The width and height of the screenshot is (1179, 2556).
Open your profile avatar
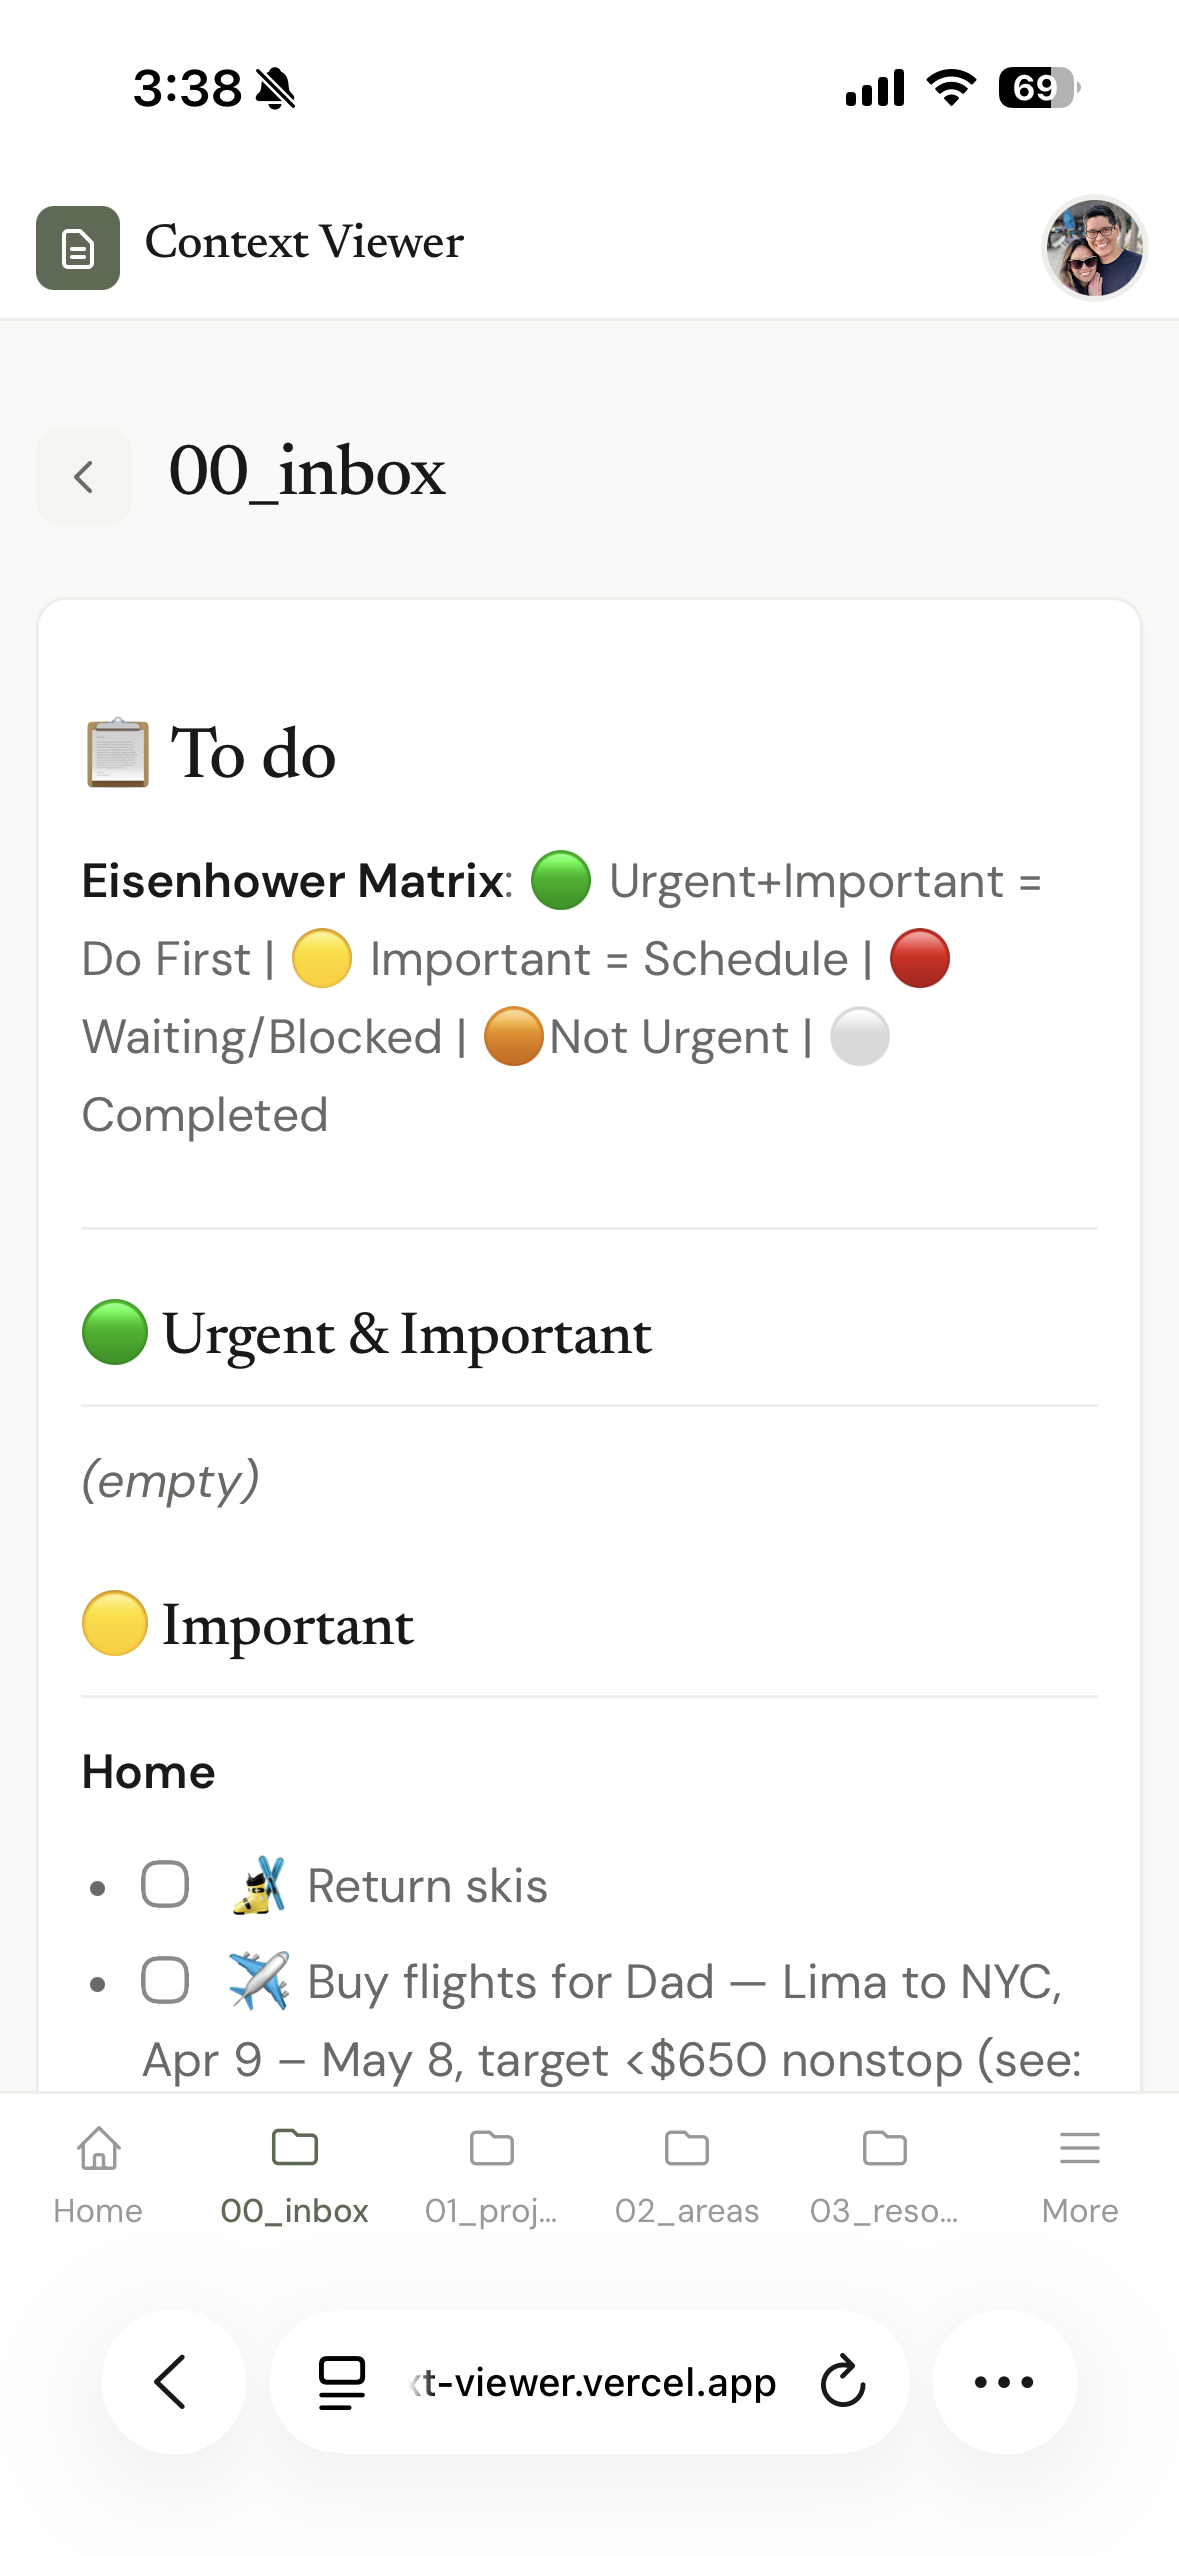tap(1094, 248)
